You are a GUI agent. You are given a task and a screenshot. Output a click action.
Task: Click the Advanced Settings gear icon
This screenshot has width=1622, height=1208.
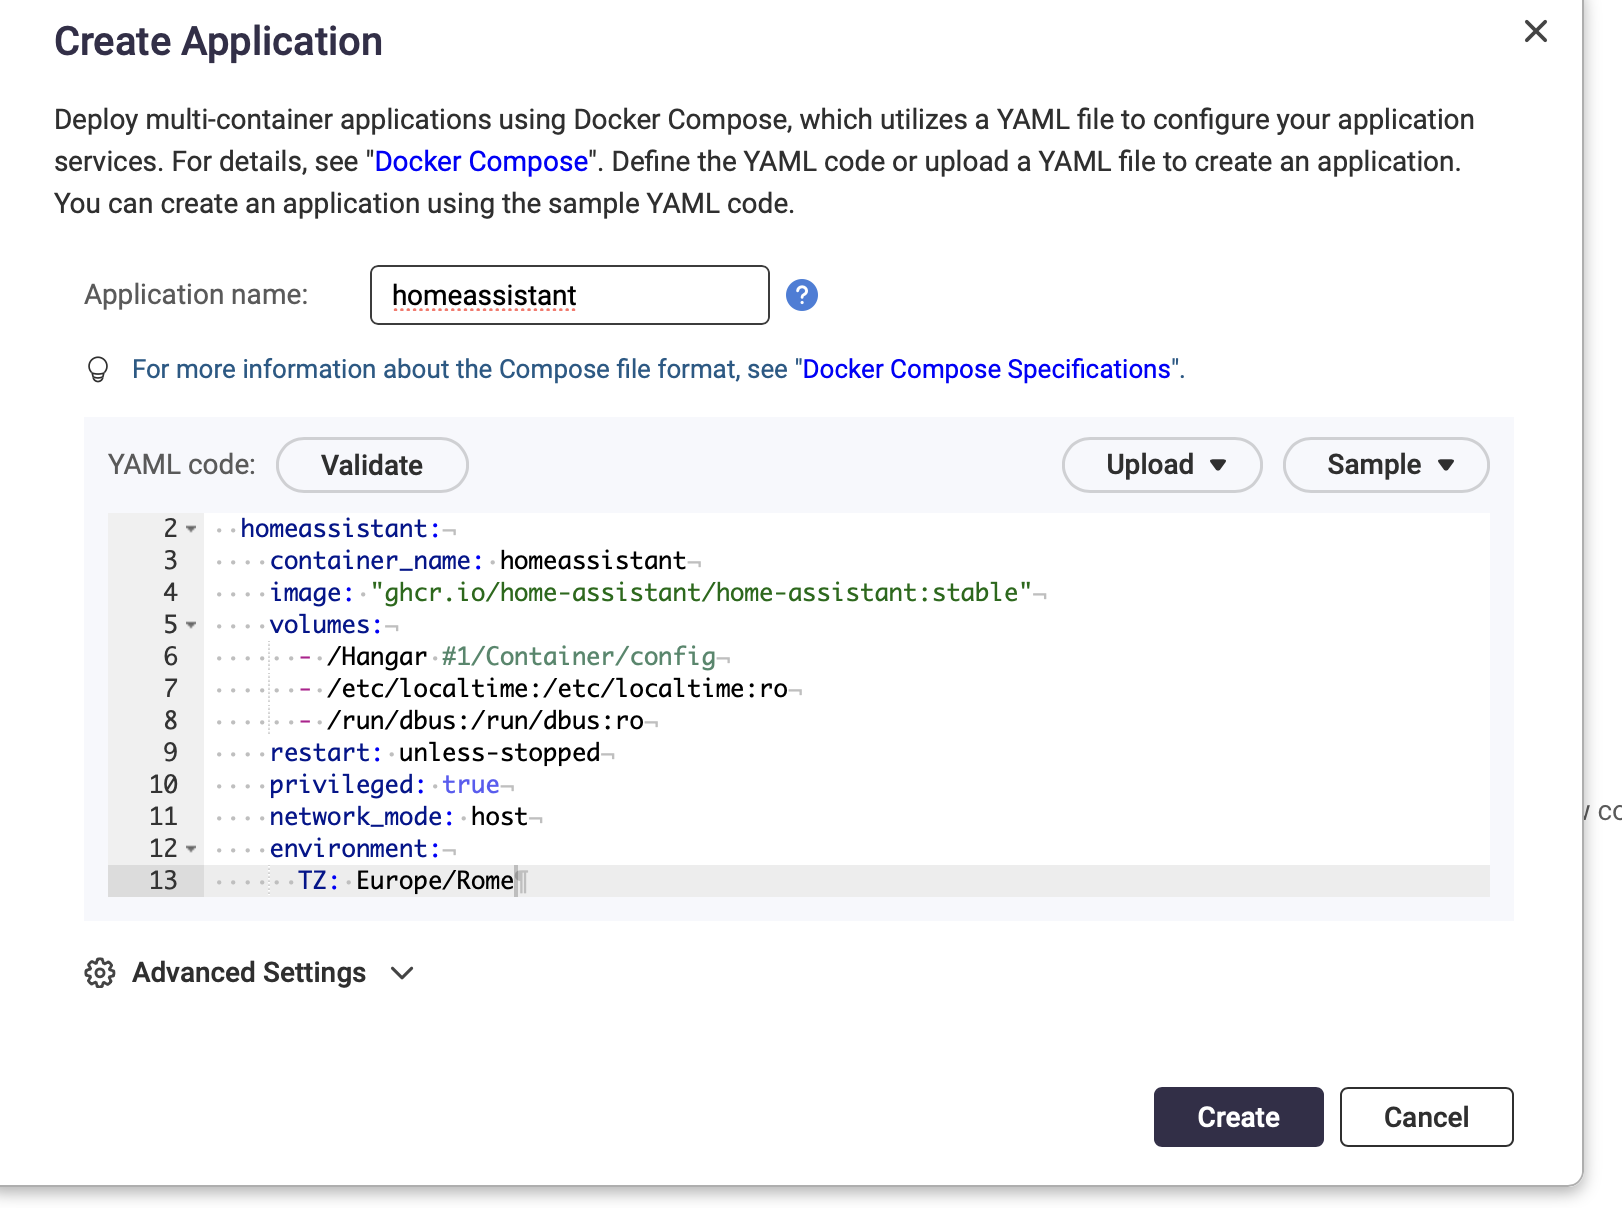coord(100,973)
